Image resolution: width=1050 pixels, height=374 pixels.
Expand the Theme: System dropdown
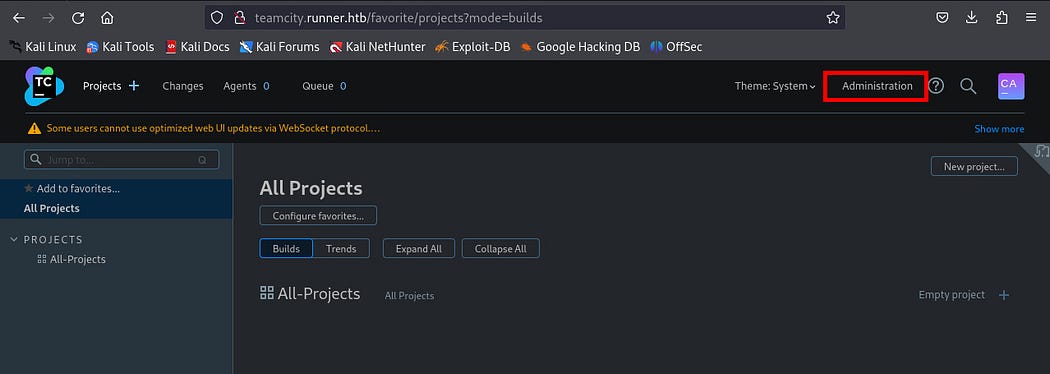pyautogui.click(x=775, y=86)
